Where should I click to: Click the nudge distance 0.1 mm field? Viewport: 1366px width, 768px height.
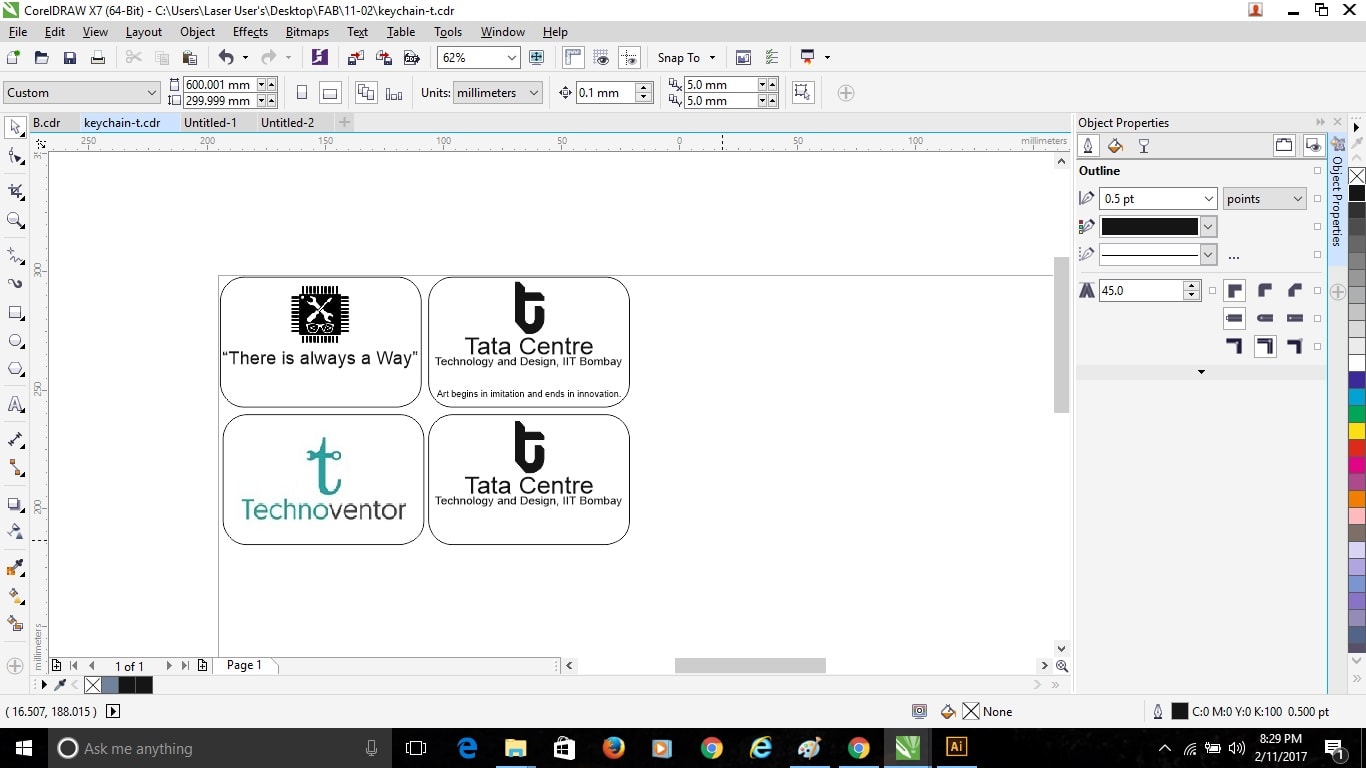[x=605, y=93]
